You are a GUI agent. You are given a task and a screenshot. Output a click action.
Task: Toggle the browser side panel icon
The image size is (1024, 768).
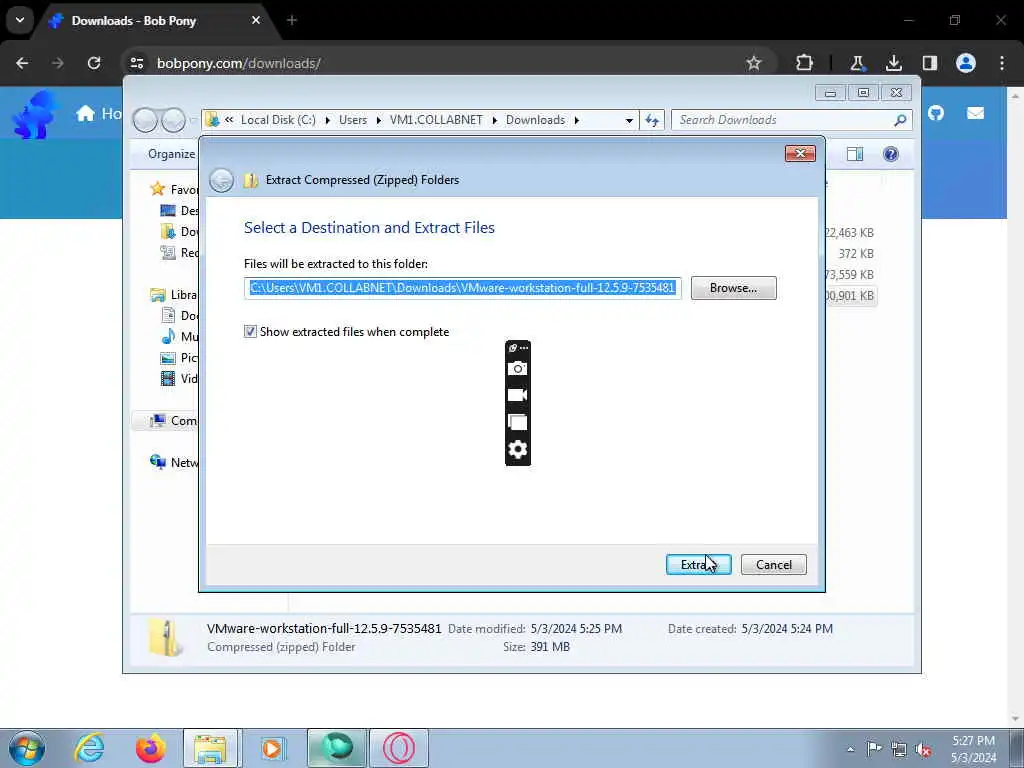click(929, 63)
